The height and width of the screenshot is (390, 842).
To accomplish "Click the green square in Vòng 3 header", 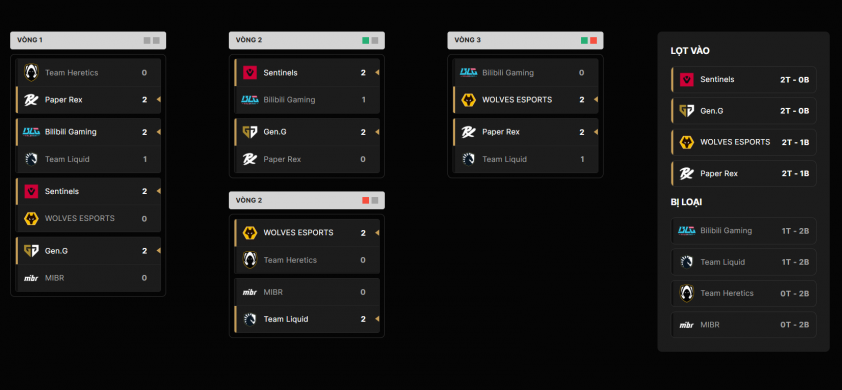I will click(x=584, y=40).
